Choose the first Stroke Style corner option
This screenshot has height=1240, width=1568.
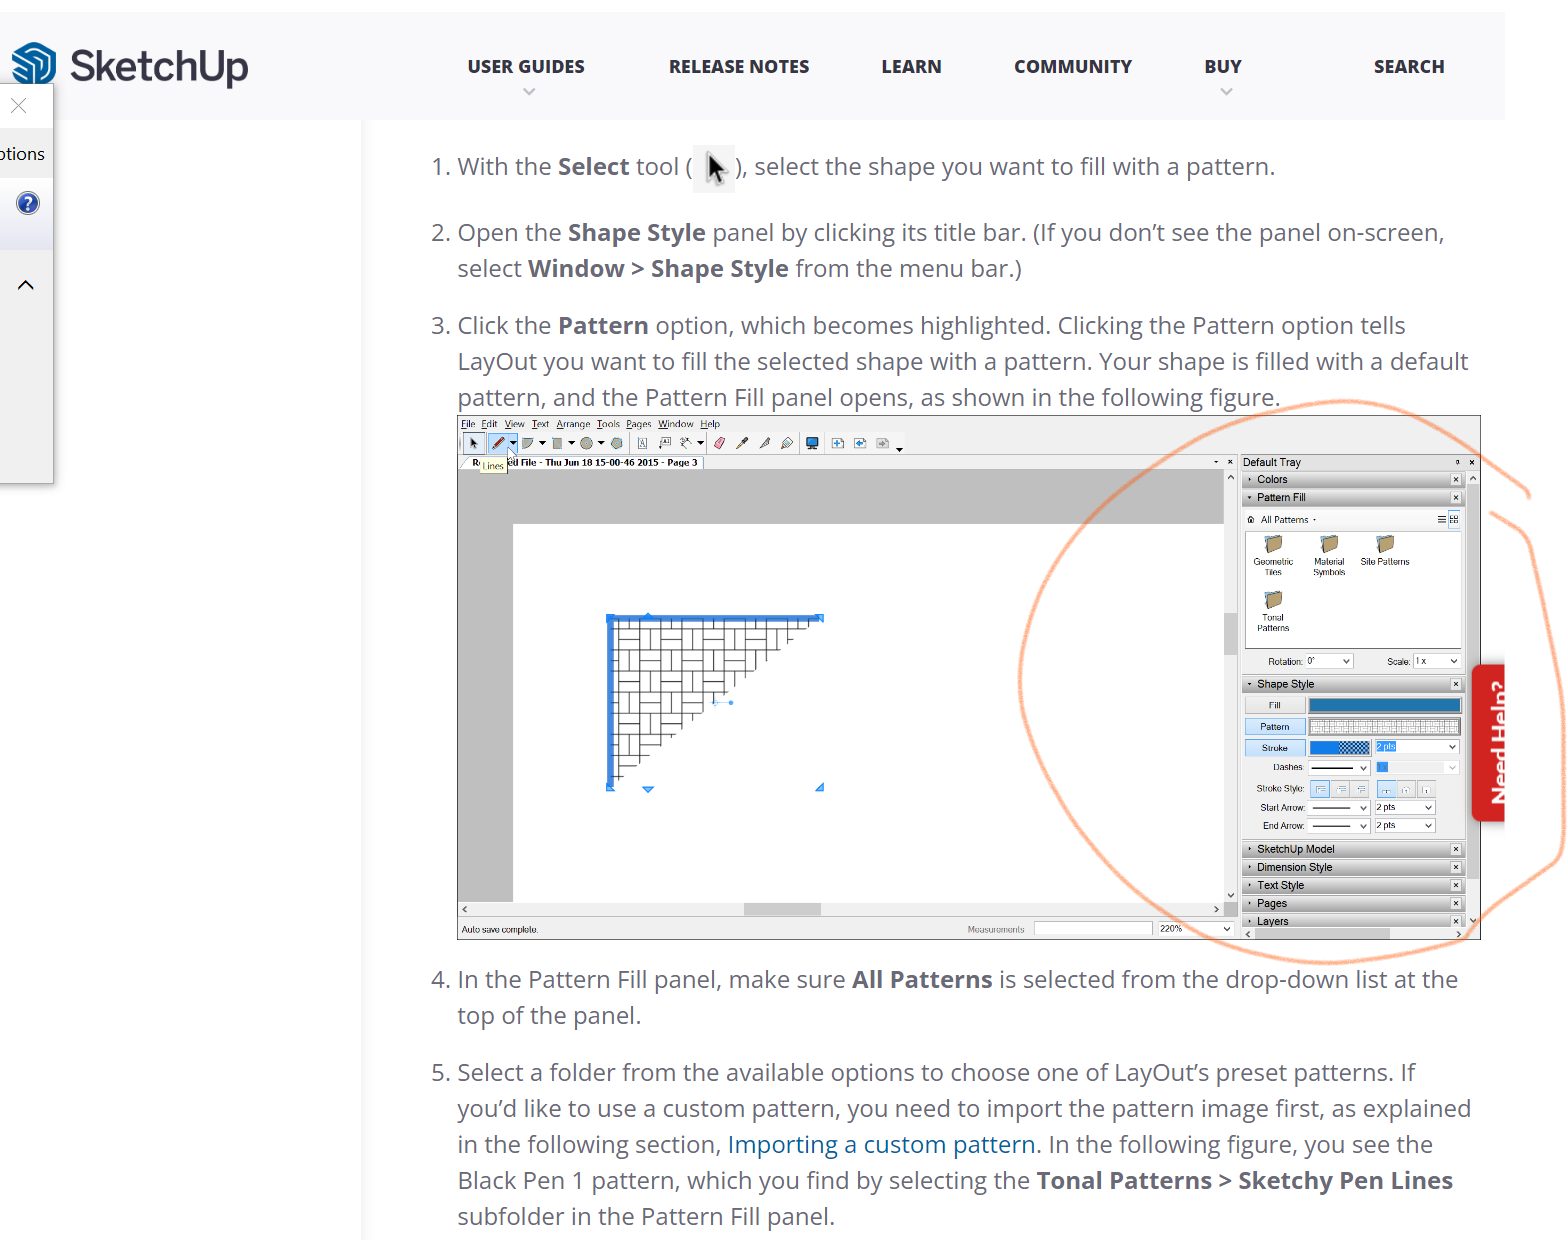click(1320, 789)
